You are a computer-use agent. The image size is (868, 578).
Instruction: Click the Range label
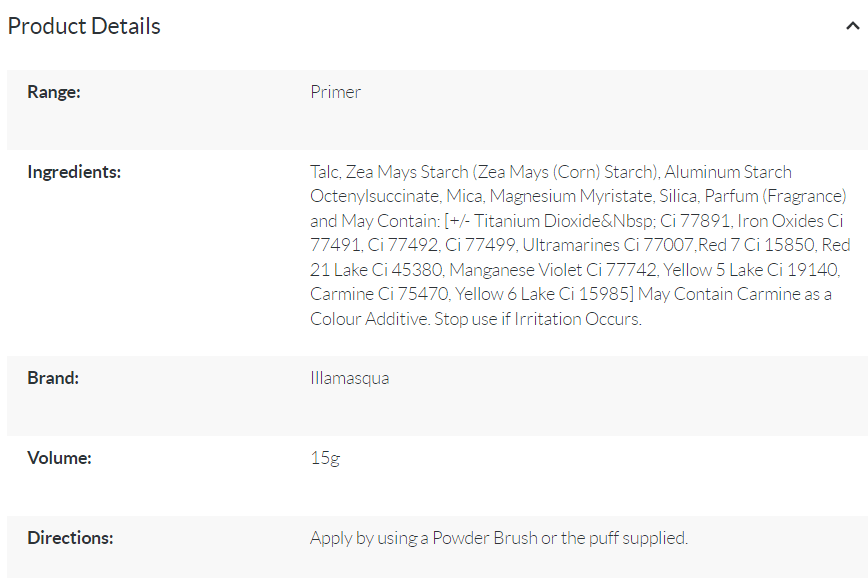[54, 92]
